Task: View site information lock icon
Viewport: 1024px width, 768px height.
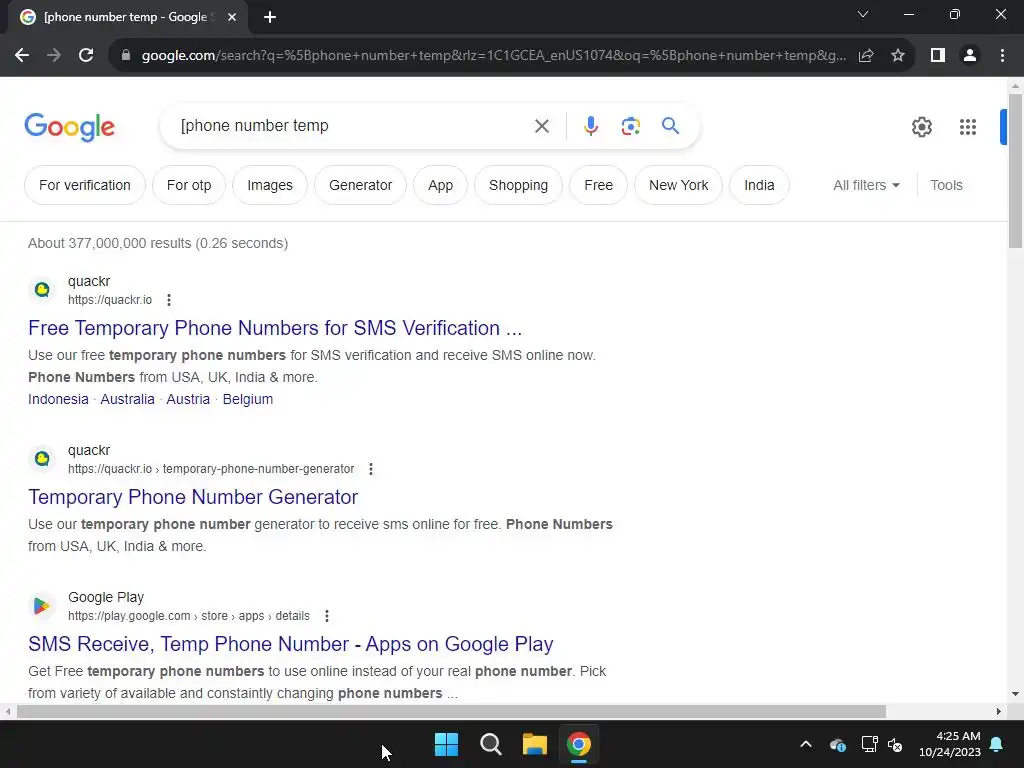Action: coord(126,56)
